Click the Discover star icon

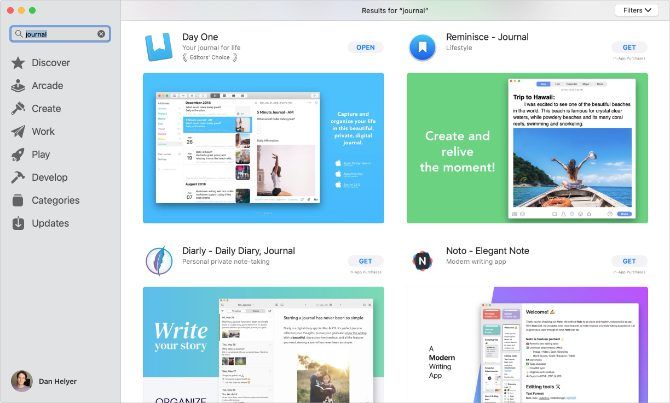[x=18, y=63]
